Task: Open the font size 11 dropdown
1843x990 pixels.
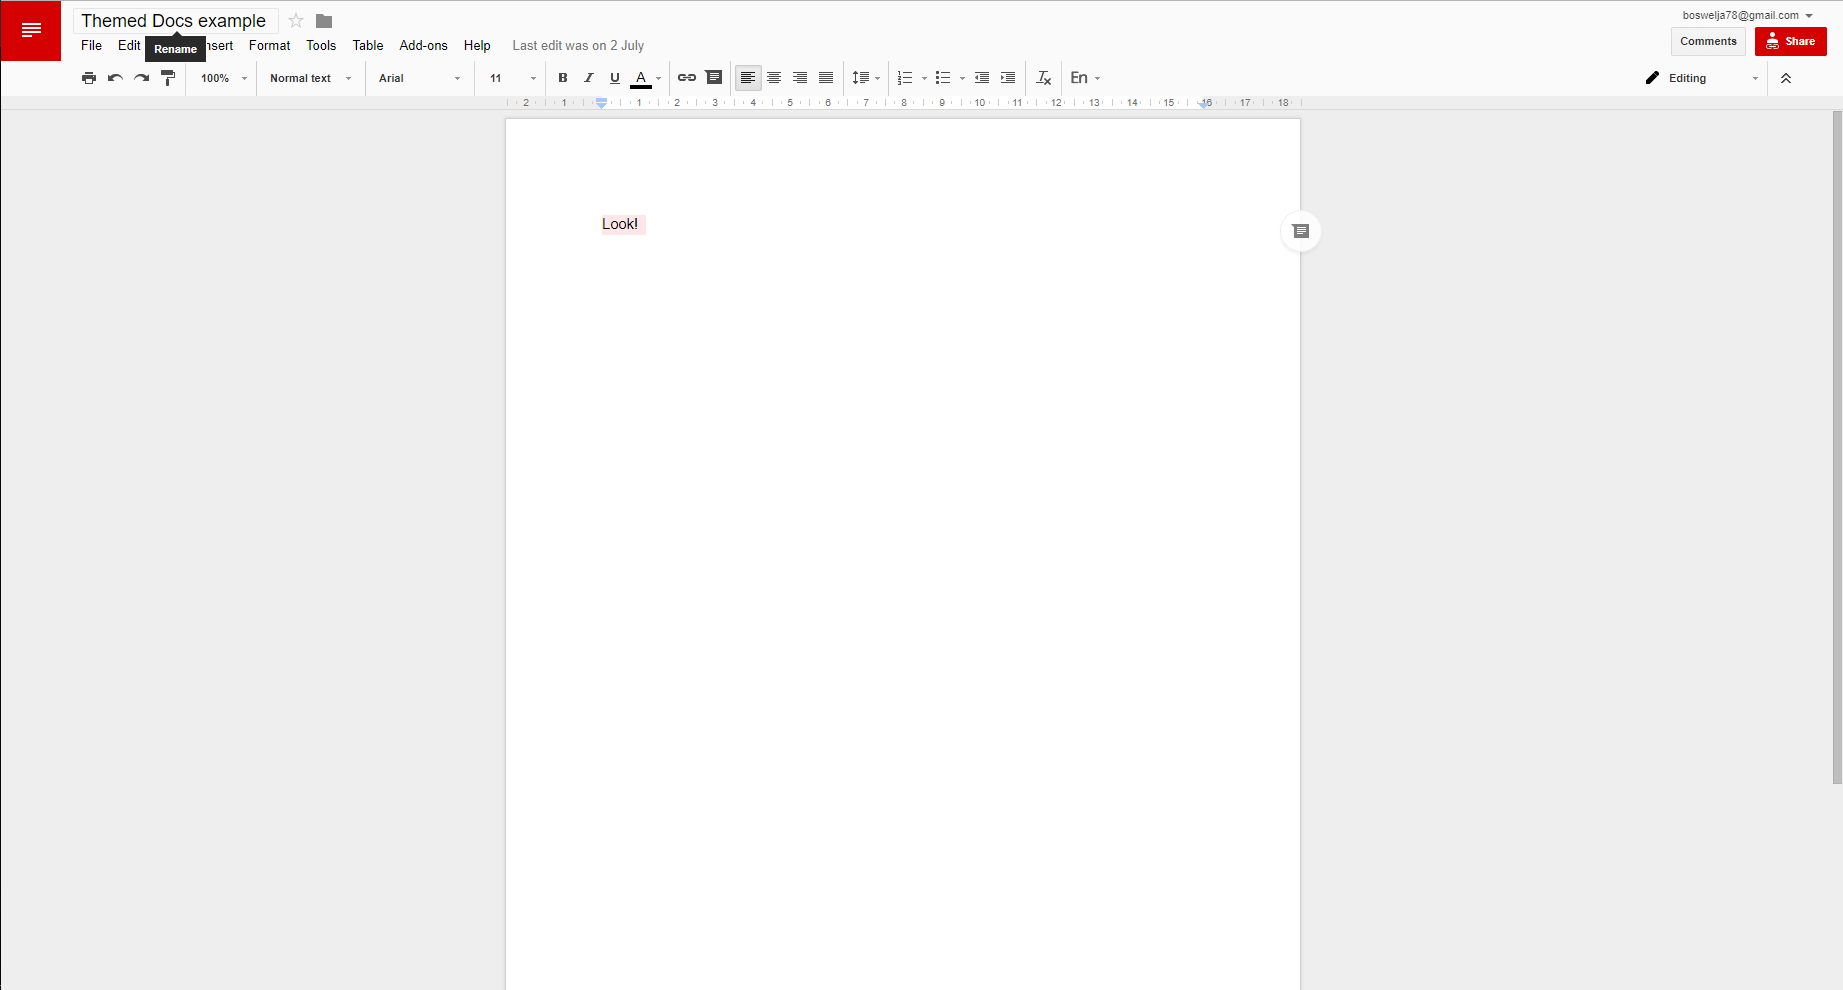Action: (x=513, y=78)
